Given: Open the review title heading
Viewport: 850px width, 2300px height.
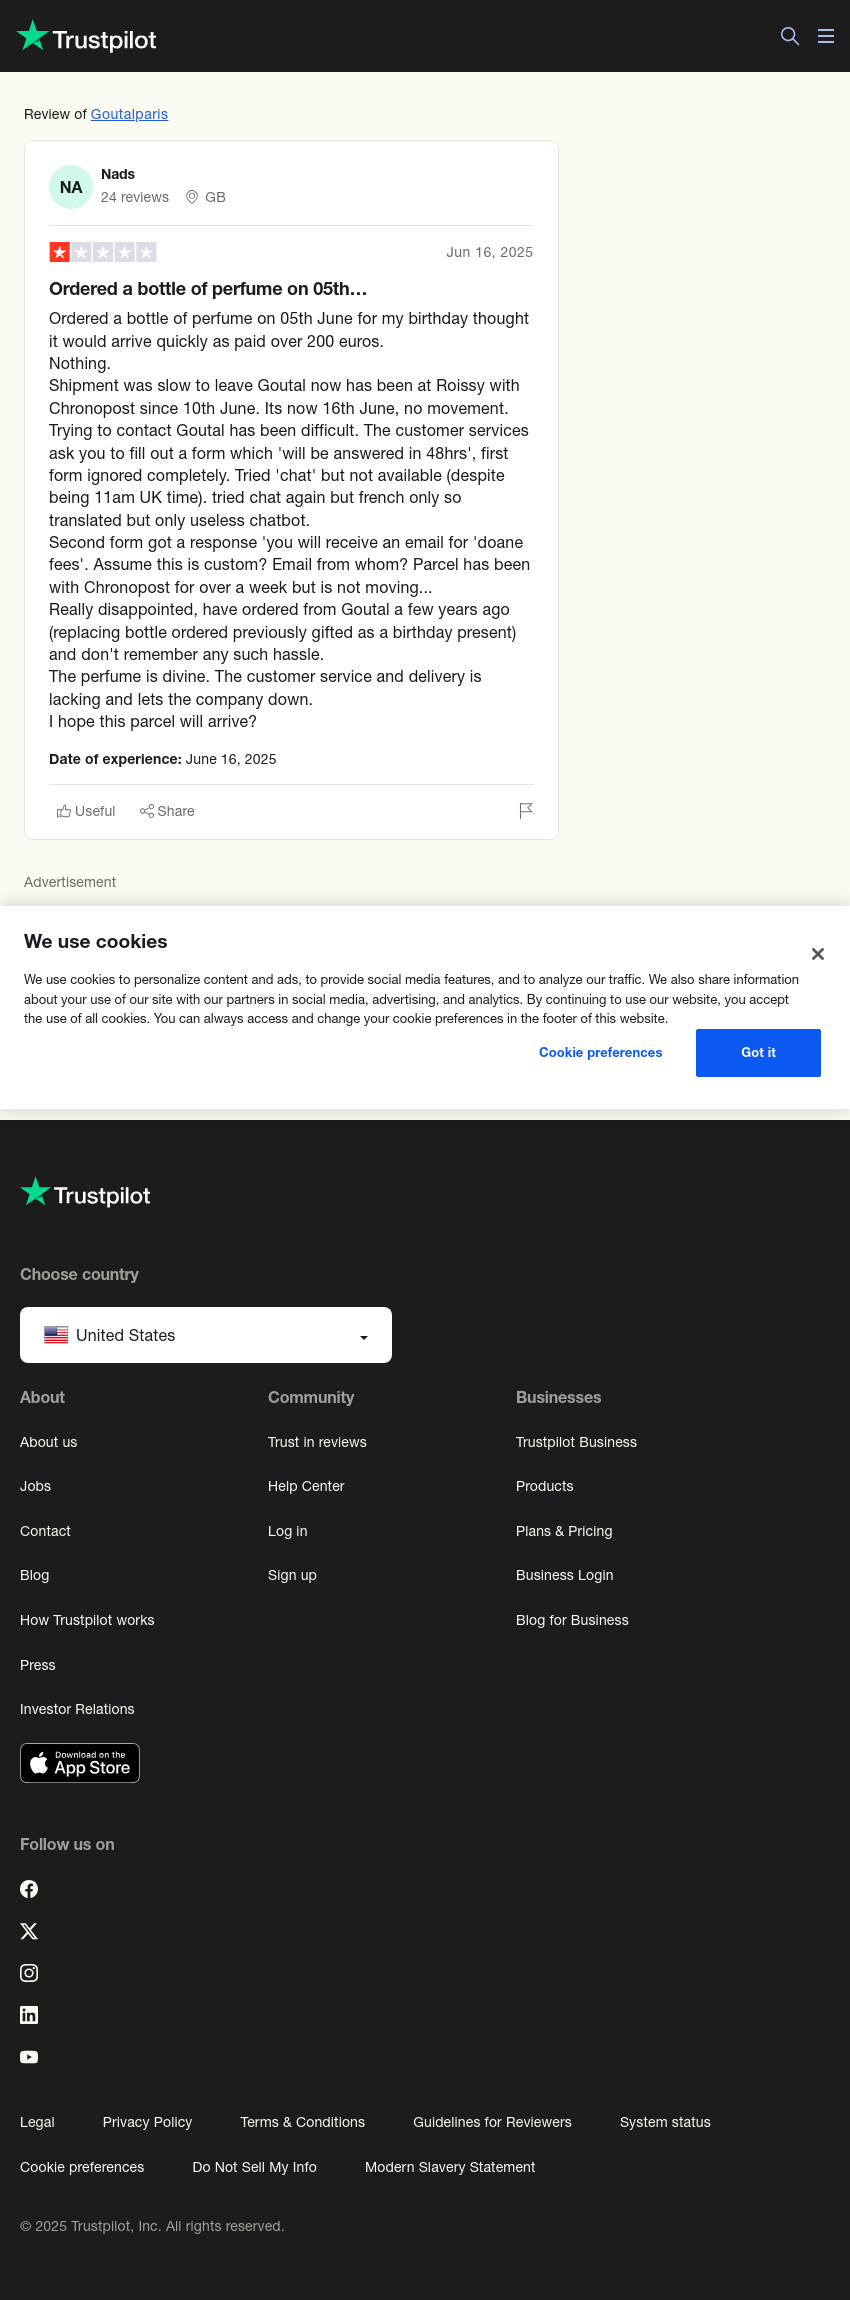Looking at the screenshot, I should (x=208, y=289).
